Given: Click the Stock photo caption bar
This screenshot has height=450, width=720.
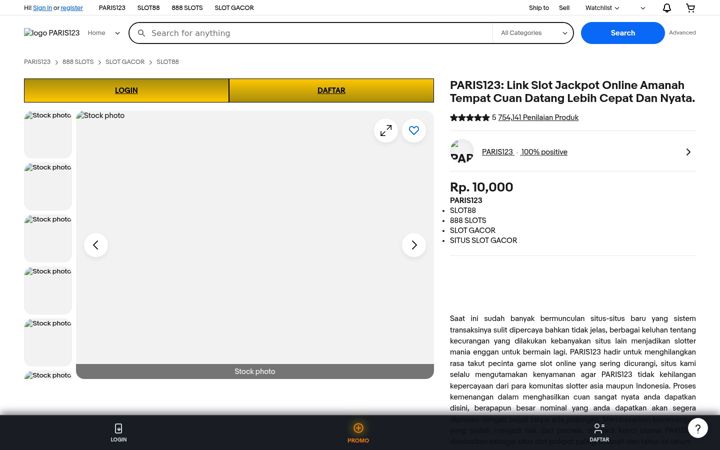Looking at the screenshot, I should pyautogui.click(x=255, y=371).
